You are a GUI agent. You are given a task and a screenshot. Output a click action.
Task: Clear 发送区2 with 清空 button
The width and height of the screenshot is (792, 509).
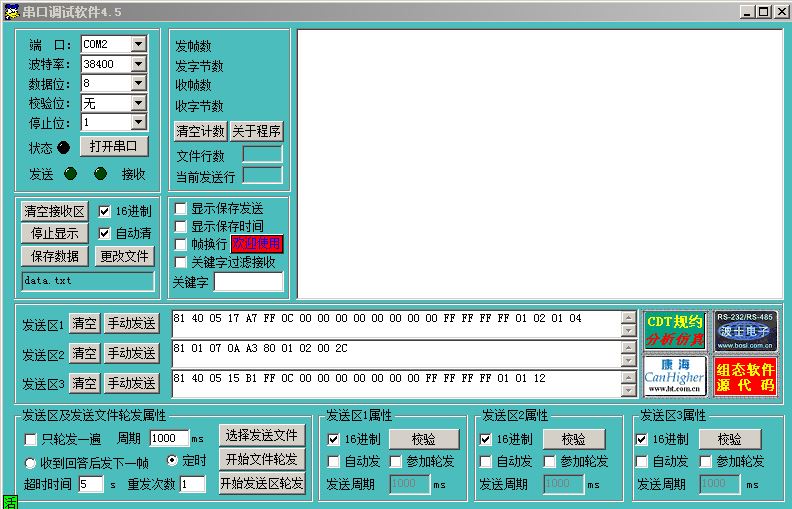[x=84, y=353]
